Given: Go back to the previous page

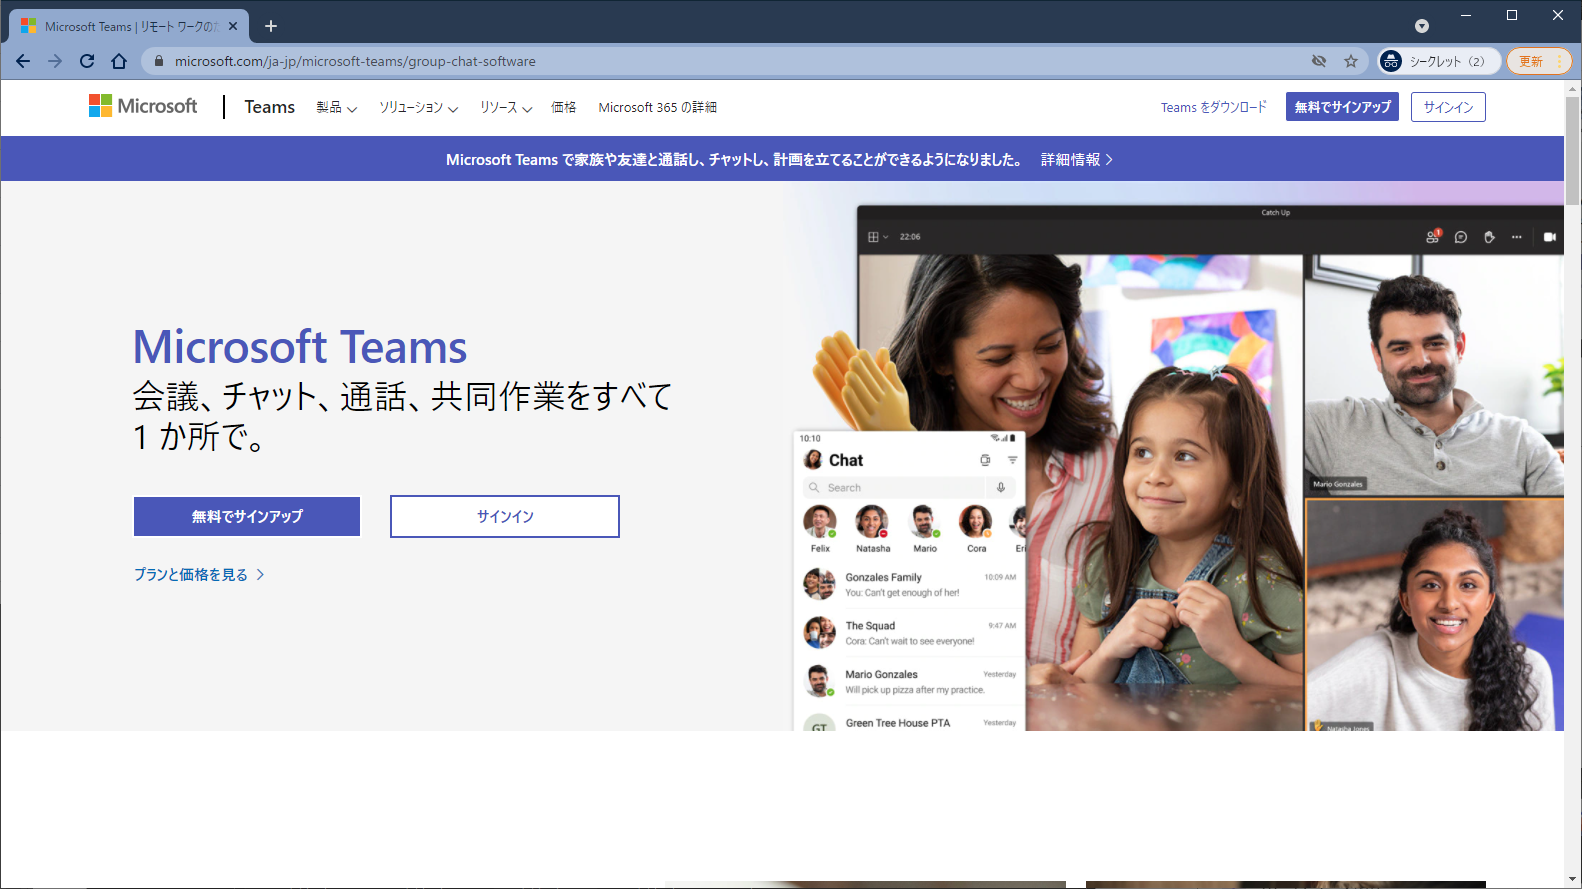Looking at the screenshot, I should point(23,61).
